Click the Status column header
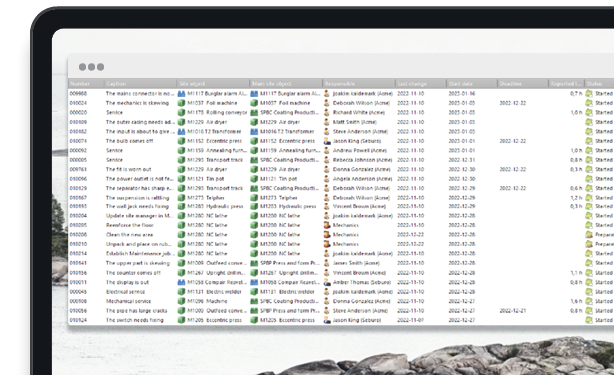 [599, 83]
